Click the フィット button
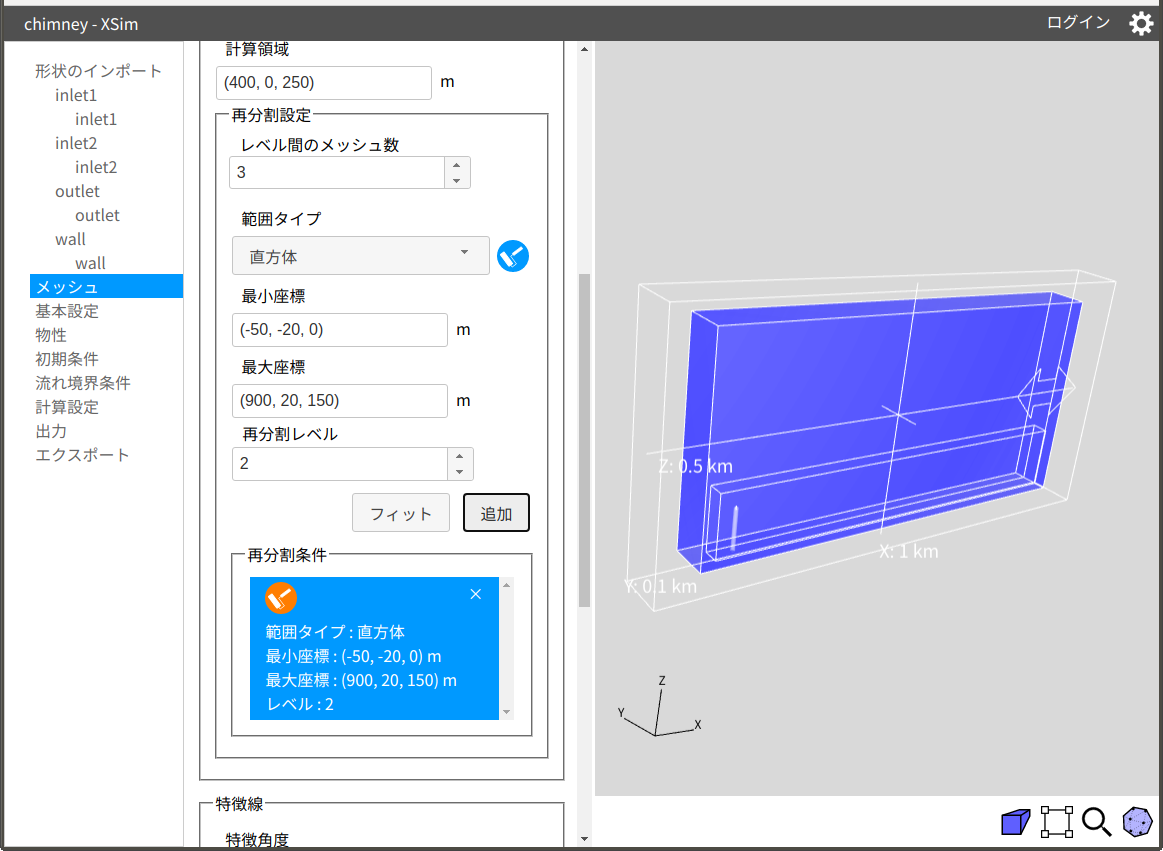This screenshot has width=1163, height=851. [x=401, y=513]
